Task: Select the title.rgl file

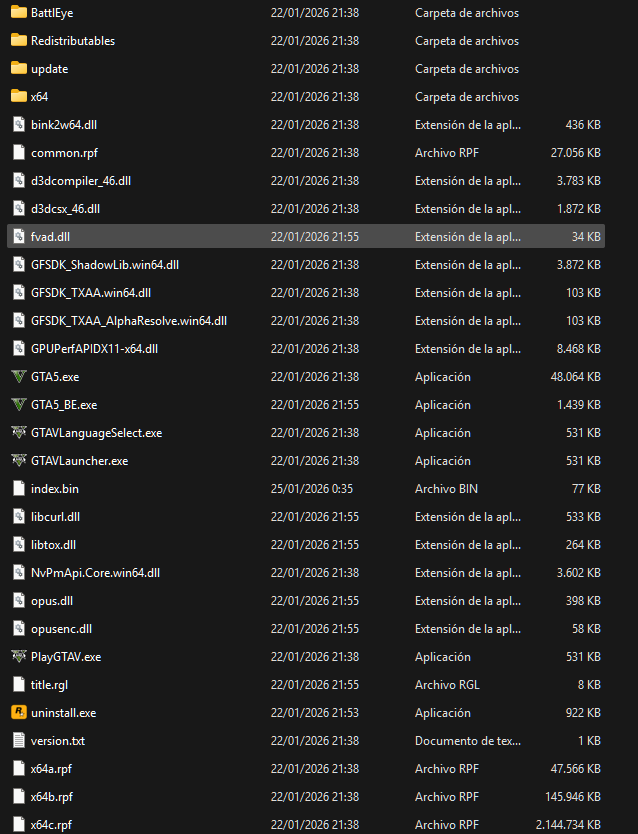Action: (49, 685)
